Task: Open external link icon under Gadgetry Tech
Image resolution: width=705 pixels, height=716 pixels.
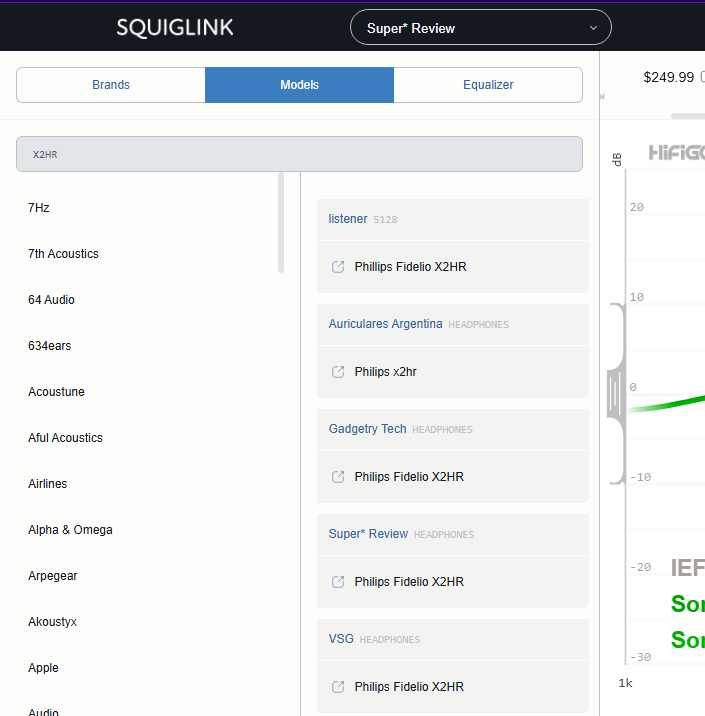Action: pyautogui.click(x=338, y=477)
